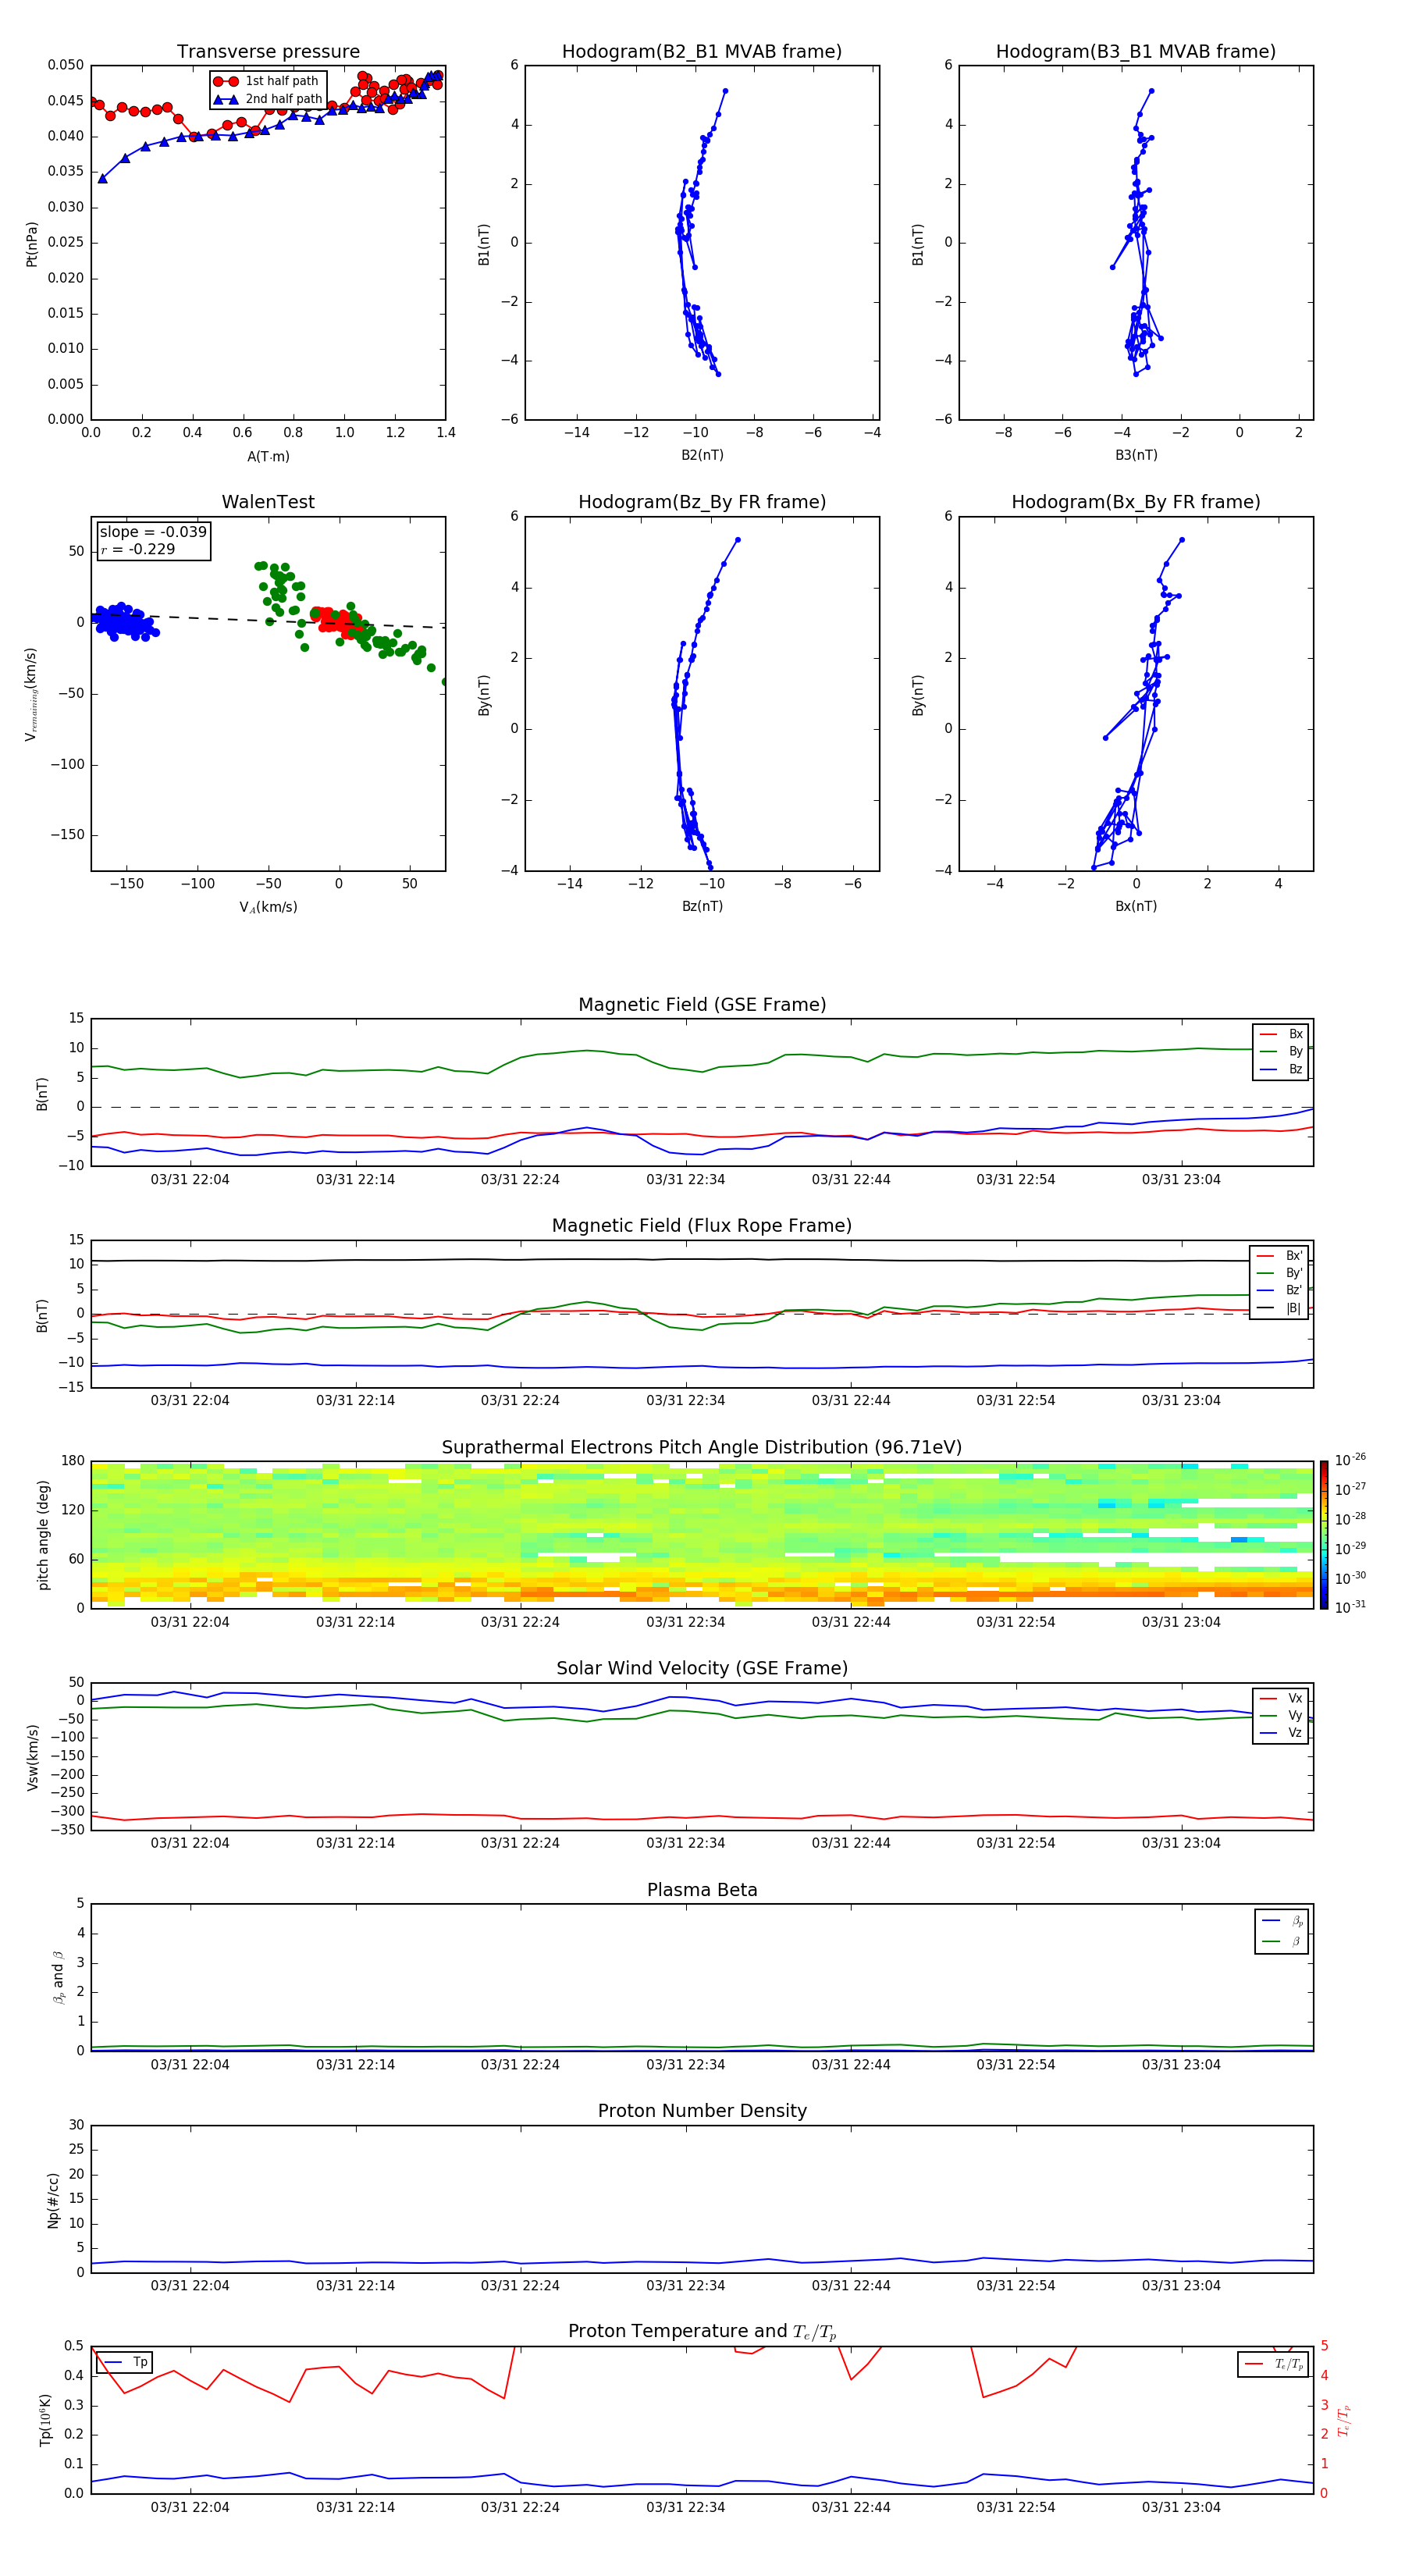Select Bz' entry in Flux Rope legend
The width and height of the screenshot is (1405, 2576).
coord(1280,1290)
